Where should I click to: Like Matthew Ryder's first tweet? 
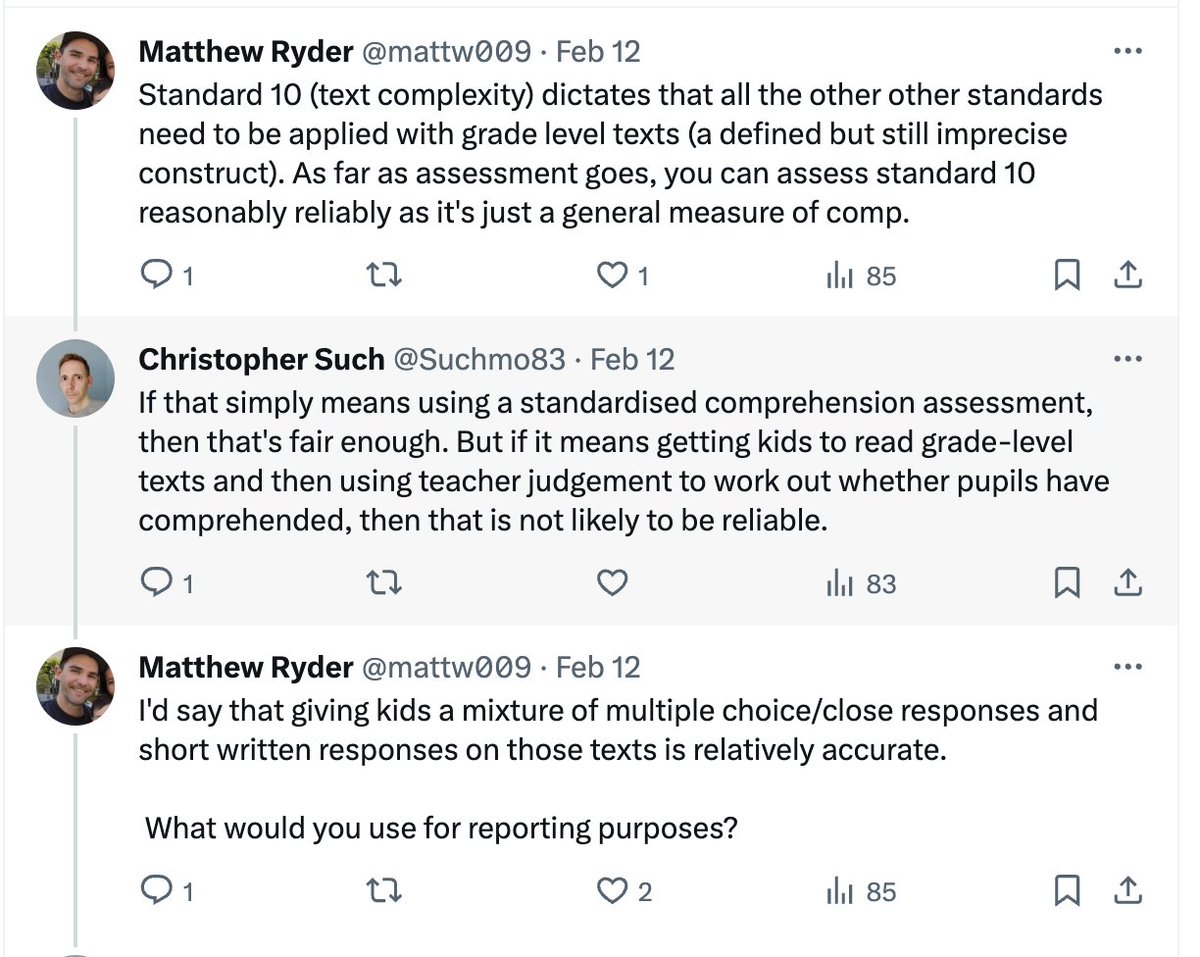[x=622, y=275]
